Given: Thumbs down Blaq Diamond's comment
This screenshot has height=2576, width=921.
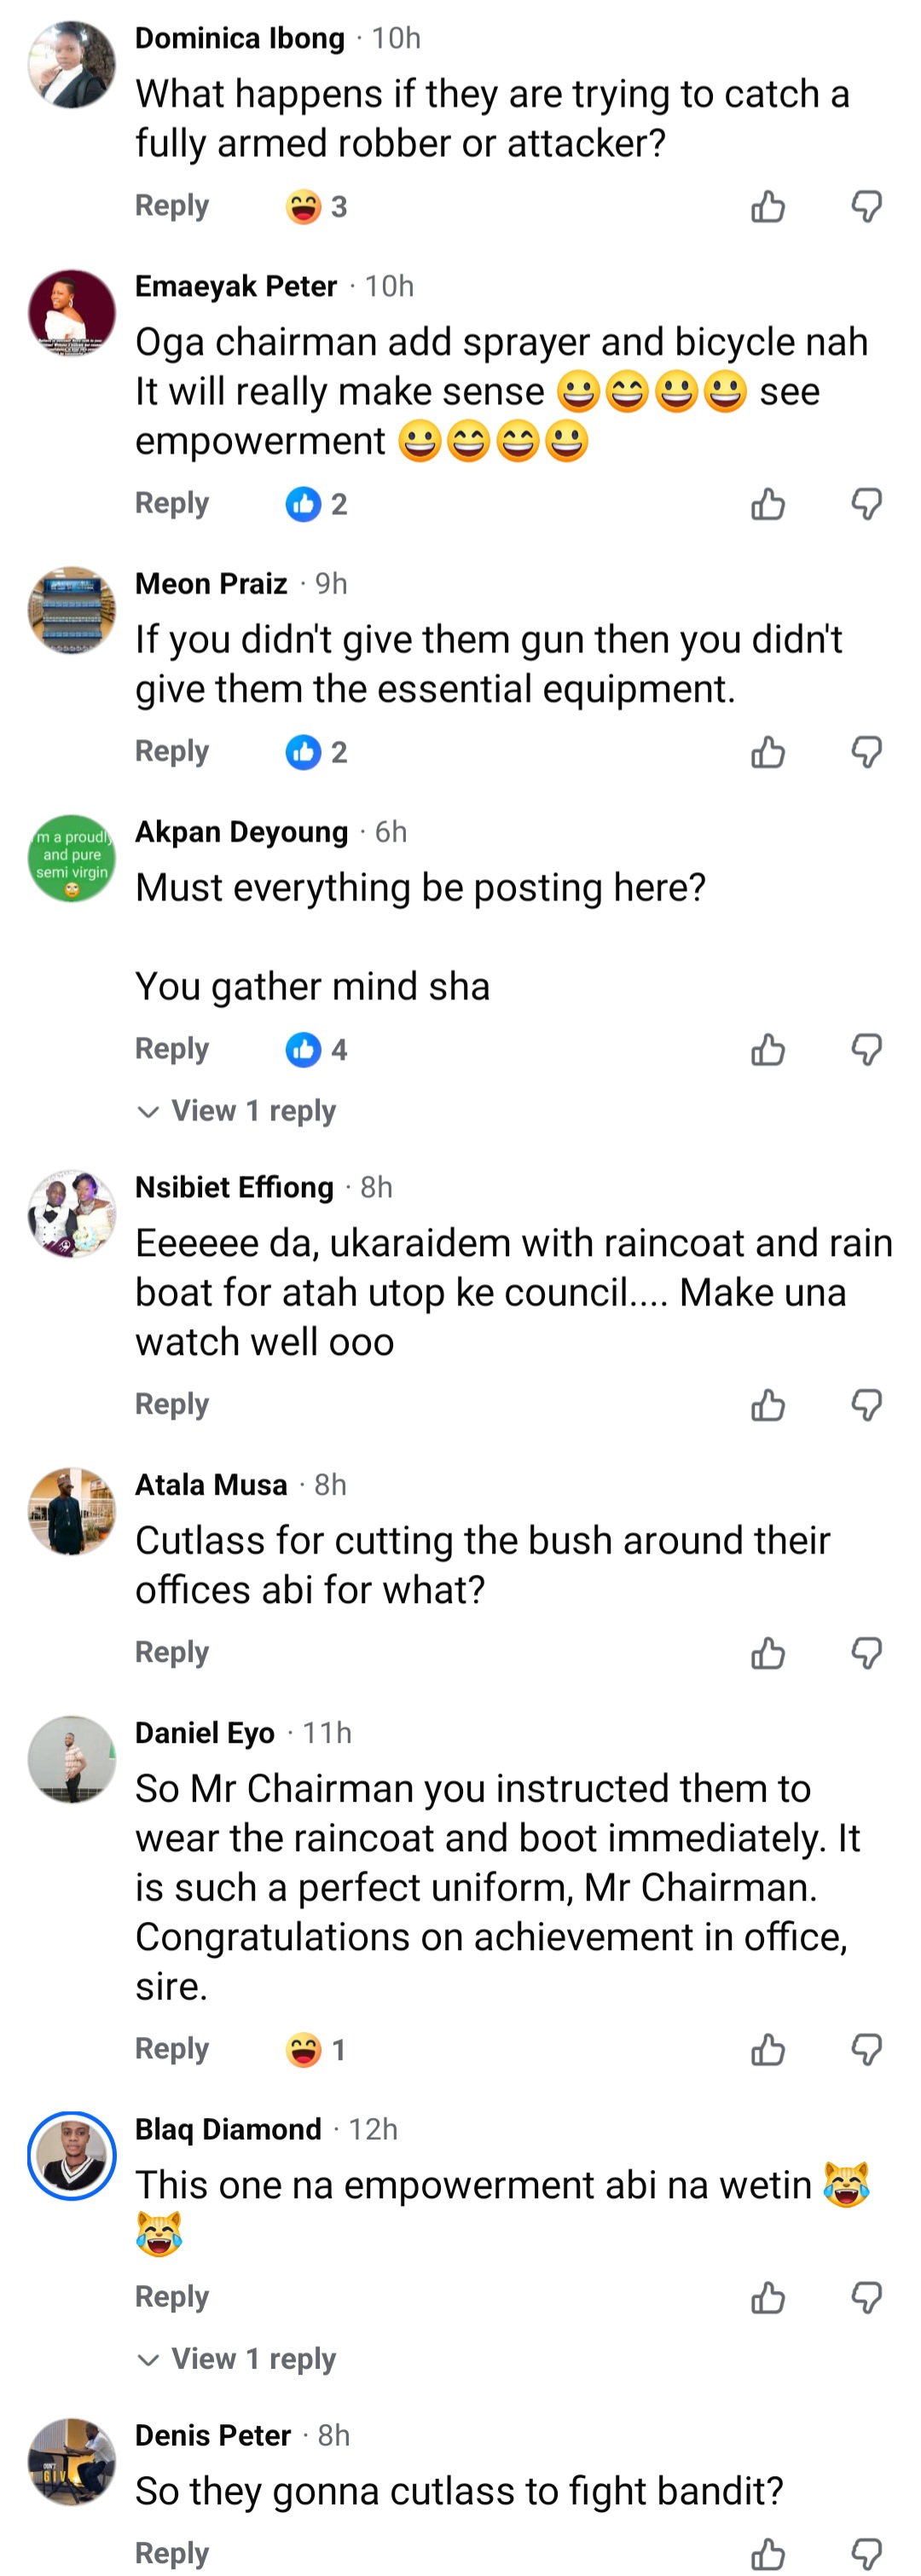Looking at the screenshot, I should [x=866, y=2298].
